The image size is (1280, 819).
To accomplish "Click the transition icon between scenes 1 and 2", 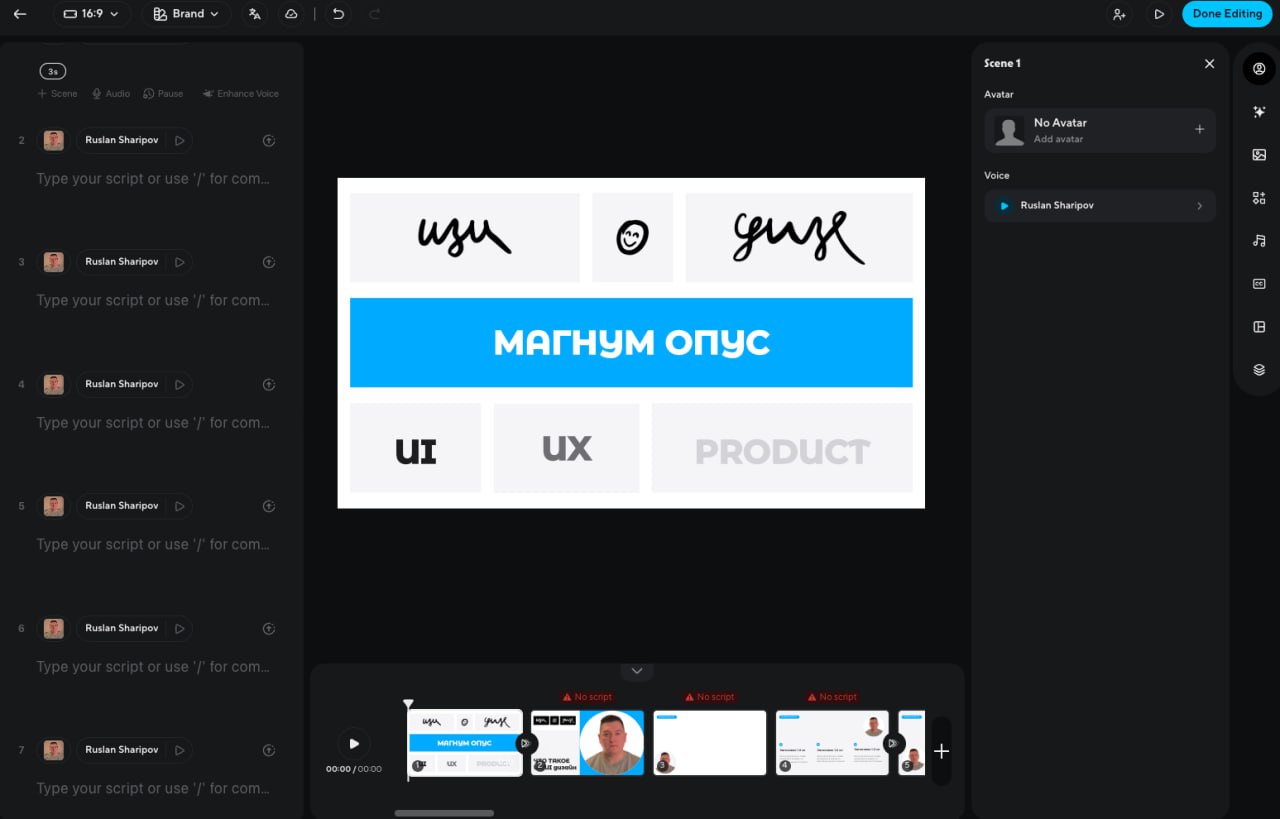I will [526, 743].
